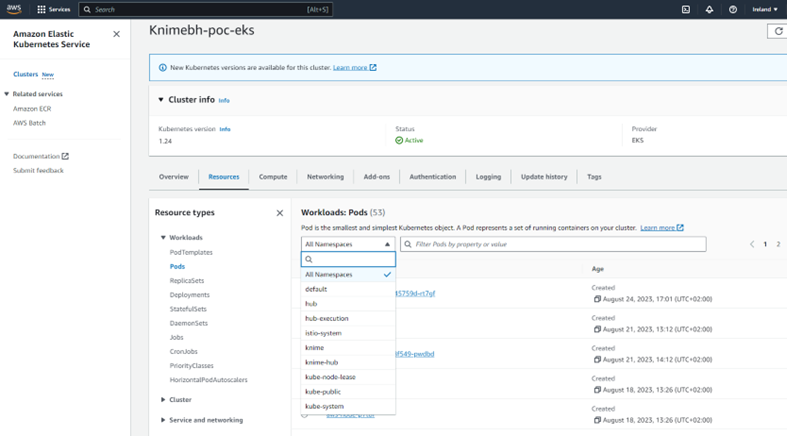
Task: Open the Services grid menu
Action: (x=54, y=10)
